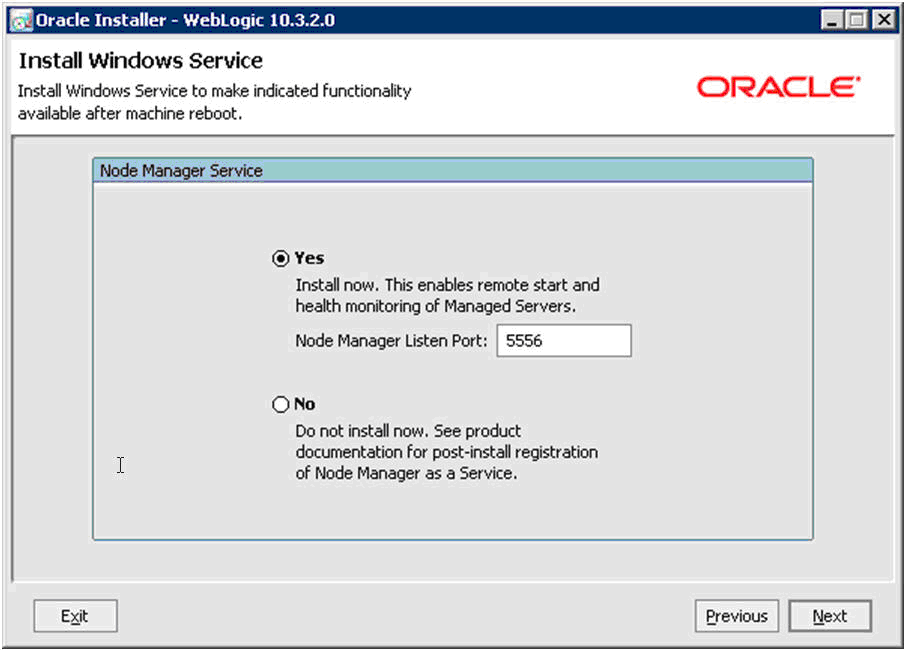Screen dimensions: 906x651
Task: Click the Oracle Installer title bar icon
Action: [x=21, y=21]
